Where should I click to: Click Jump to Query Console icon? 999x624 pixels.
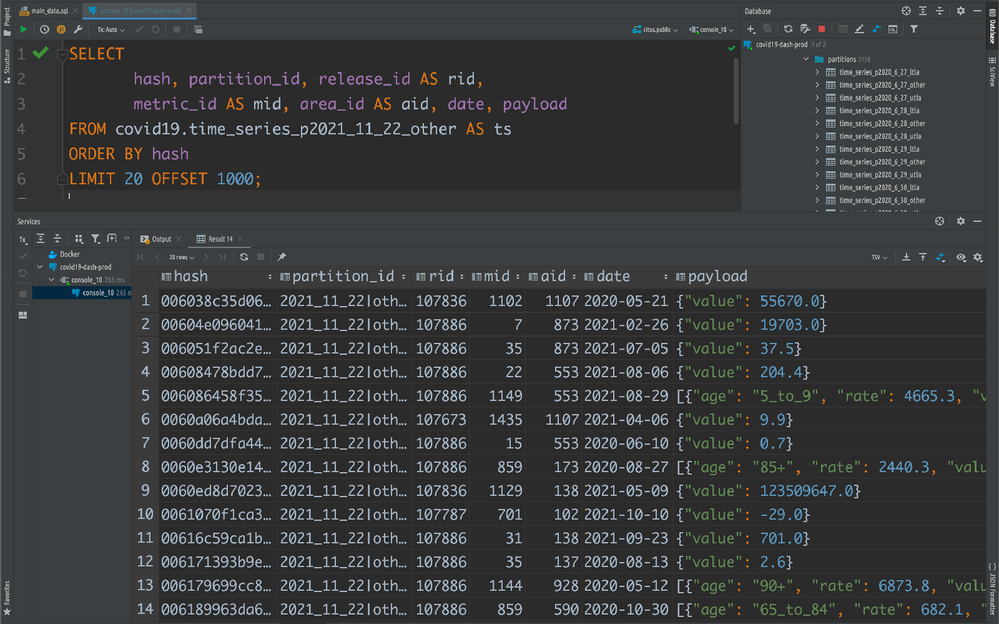(x=876, y=29)
